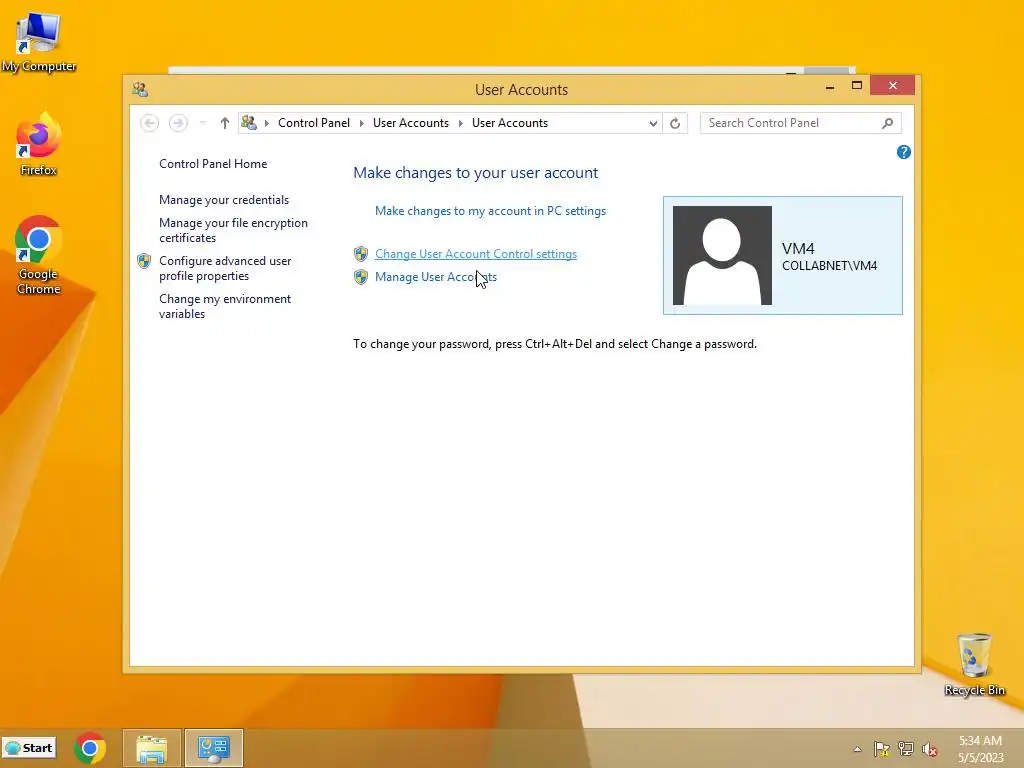Open File Explorer from the taskbar

152,748
